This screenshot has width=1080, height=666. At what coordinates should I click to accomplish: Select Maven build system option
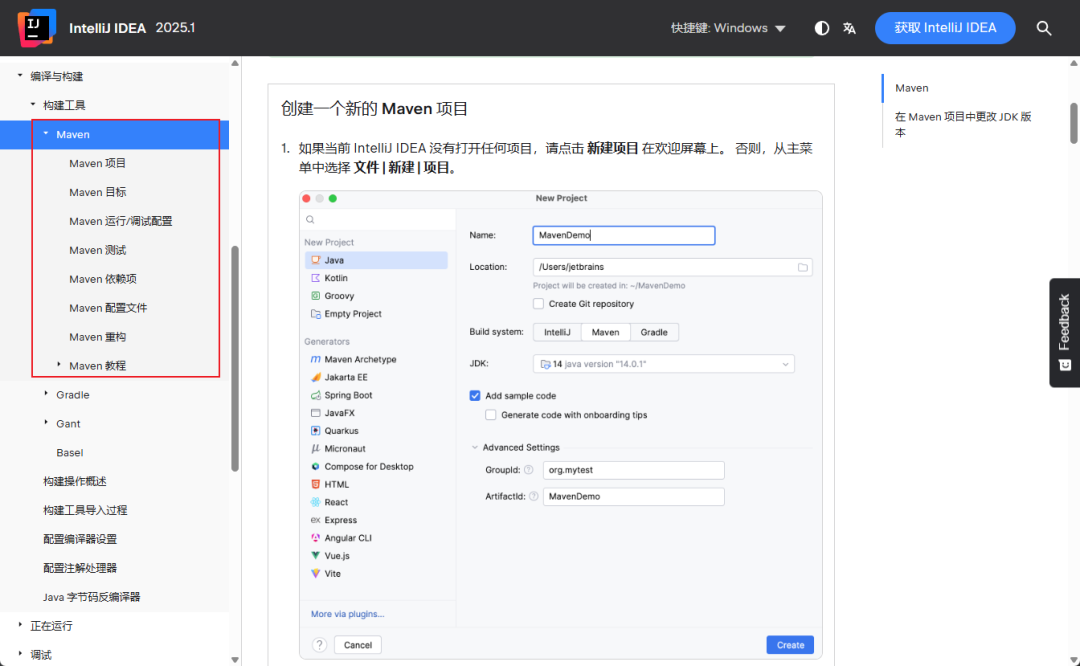coord(605,333)
